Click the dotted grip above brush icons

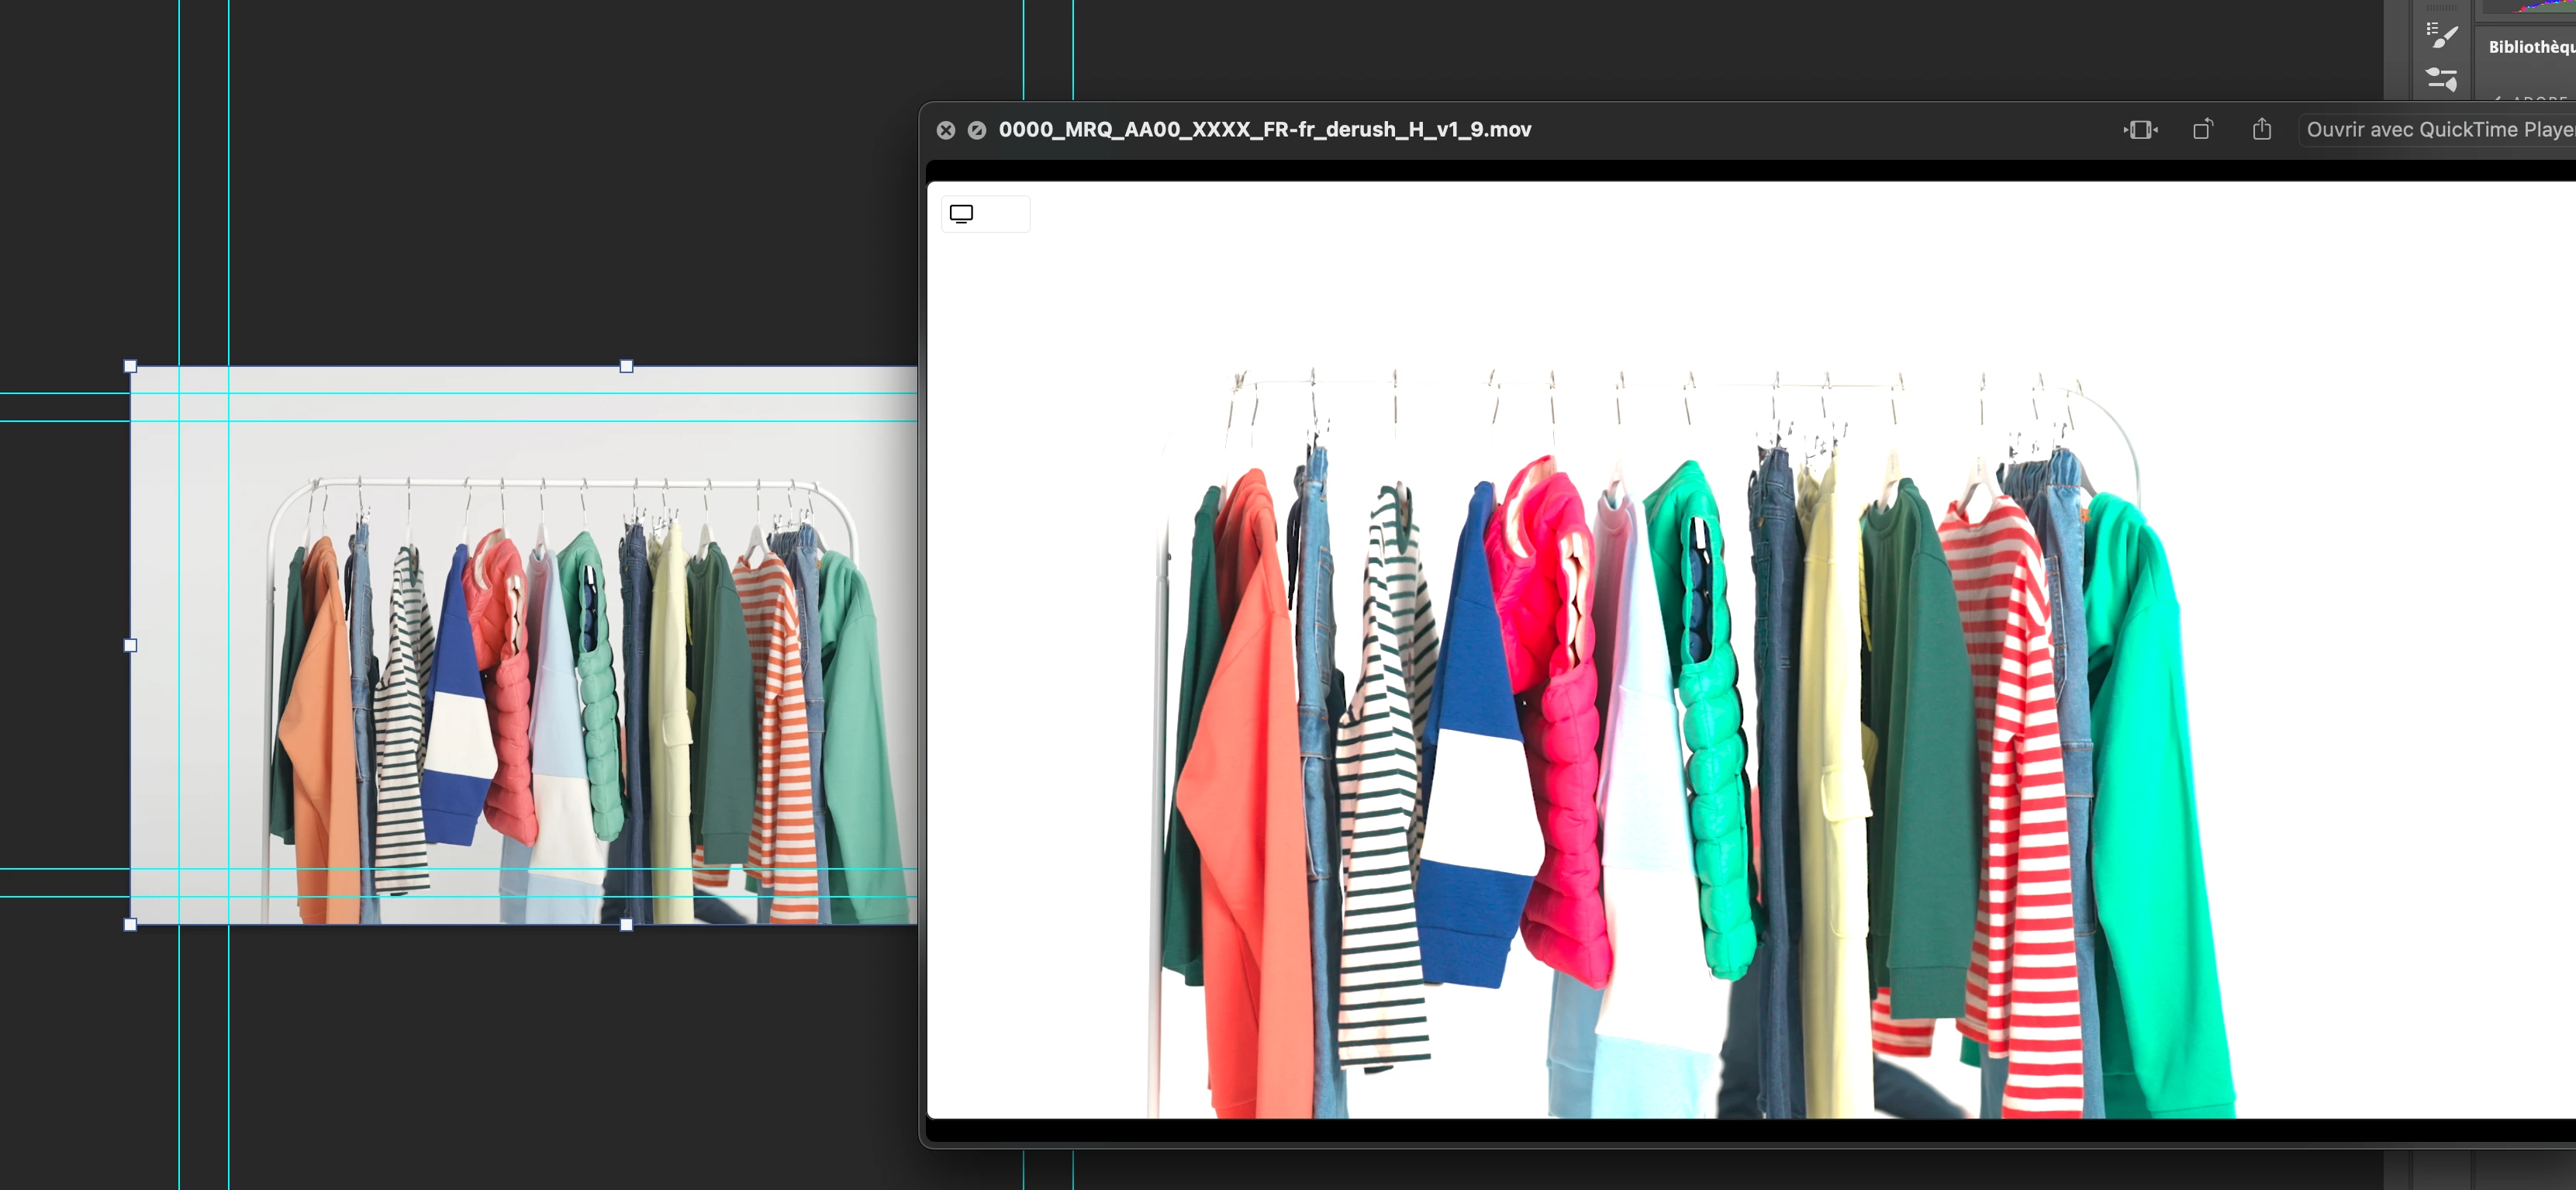tap(2441, 8)
